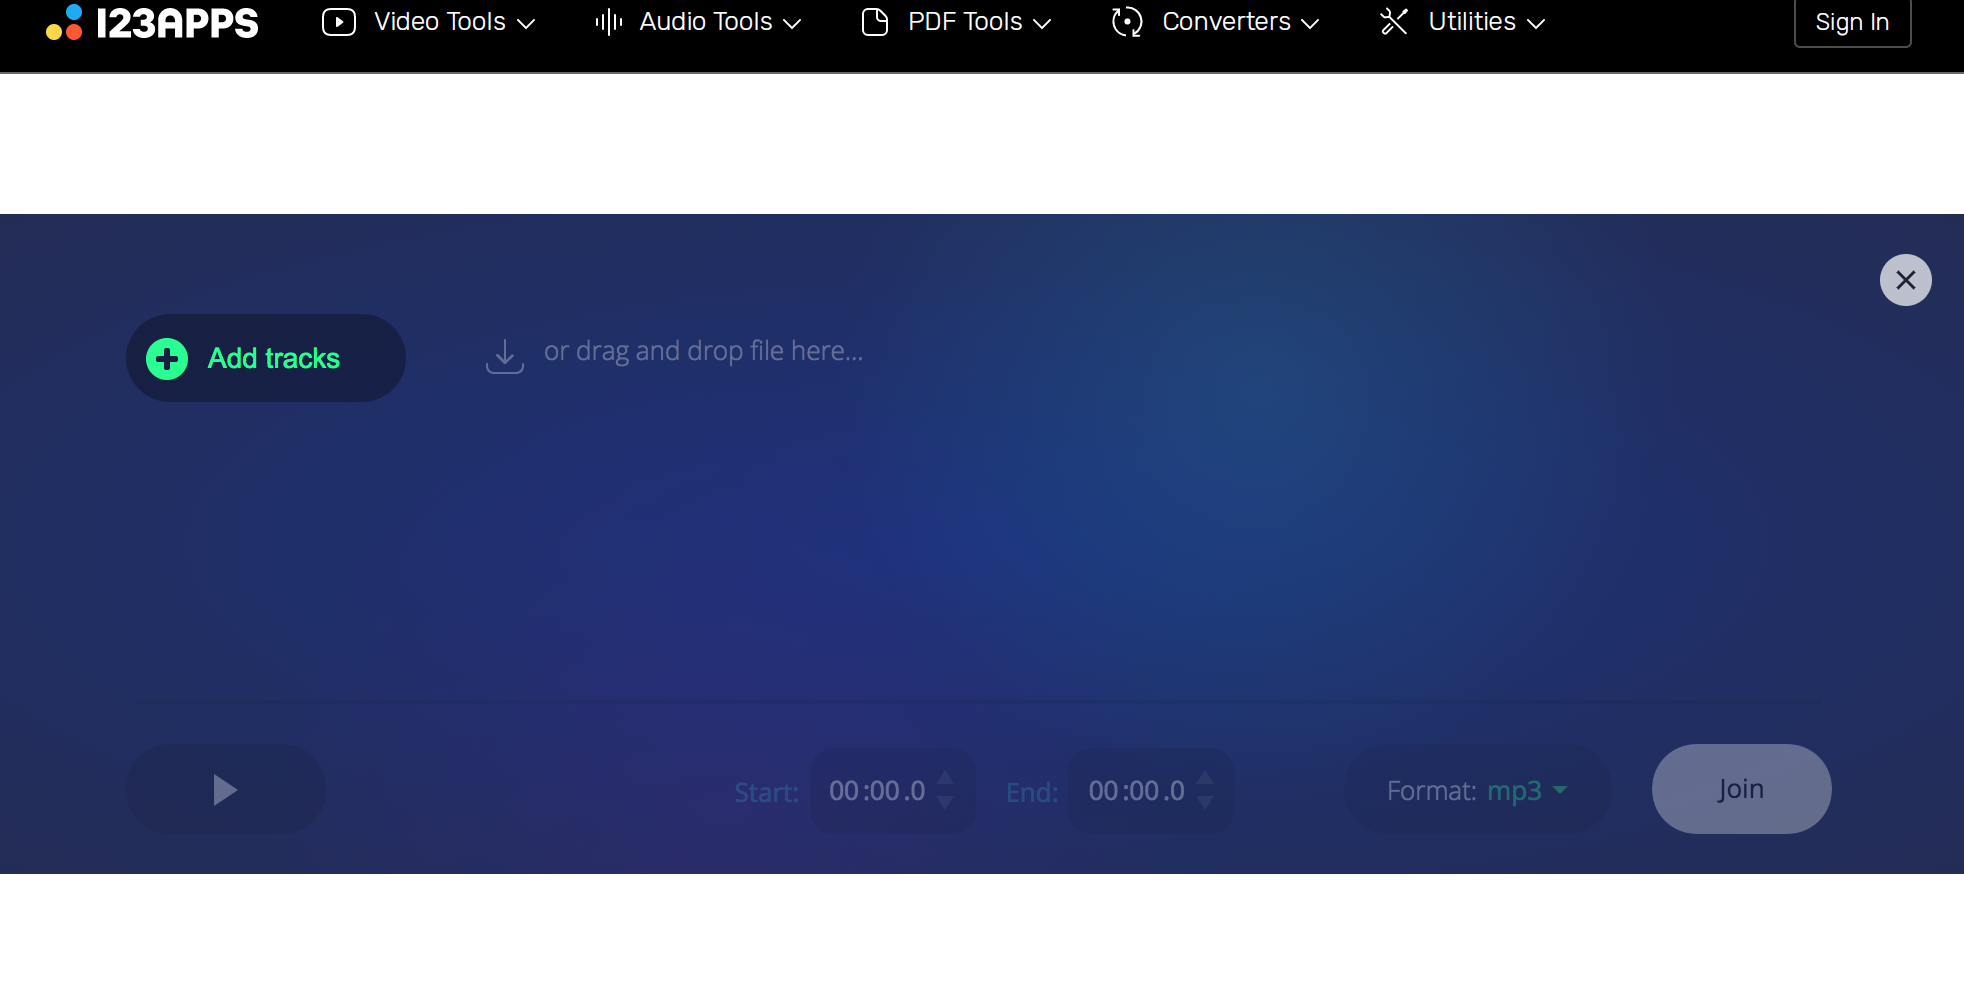Click the PDF Tools document icon
This screenshot has height=984, width=1964.
coord(875,22)
